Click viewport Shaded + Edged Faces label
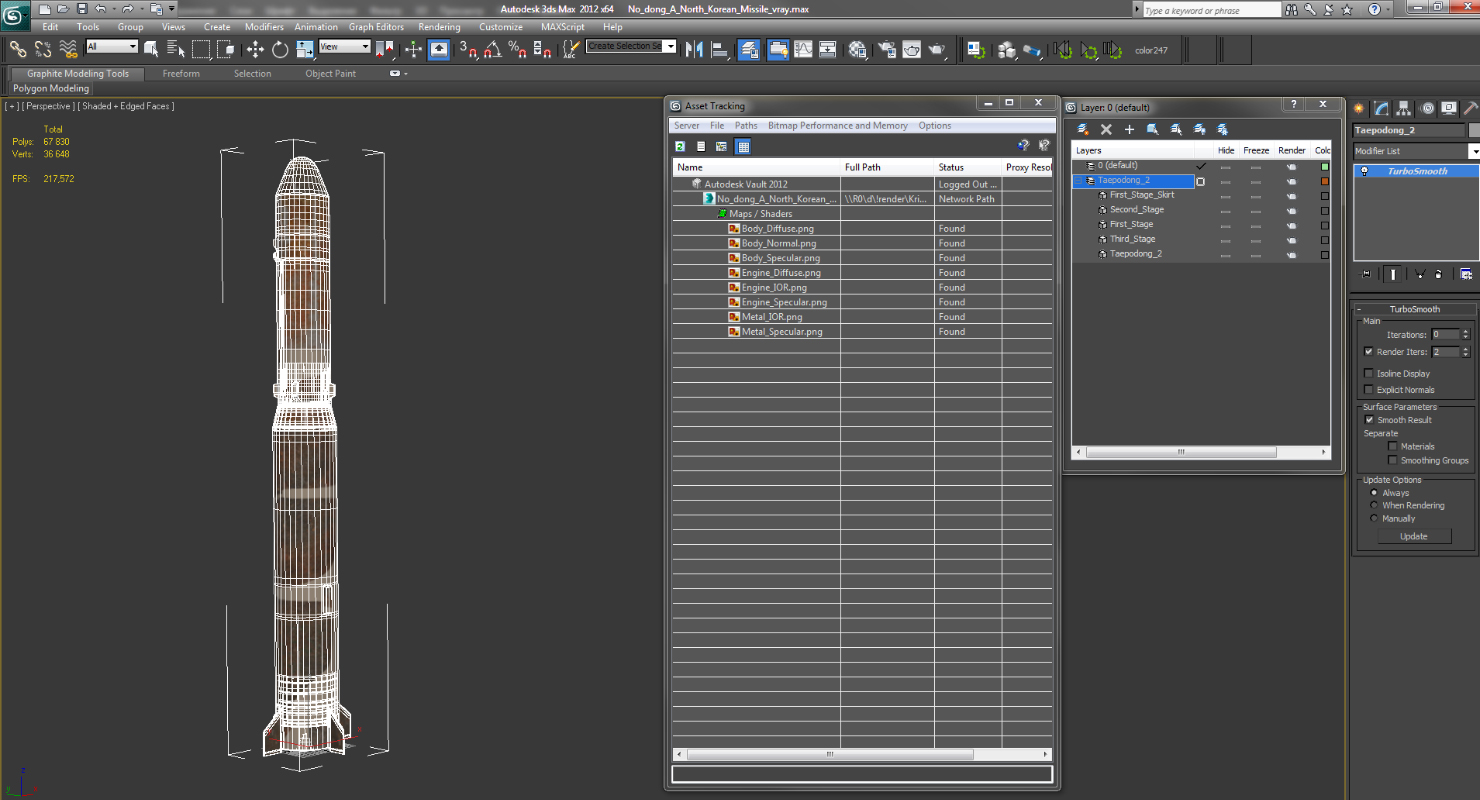The height and width of the screenshot is (800, 1480). pos(127,106)
